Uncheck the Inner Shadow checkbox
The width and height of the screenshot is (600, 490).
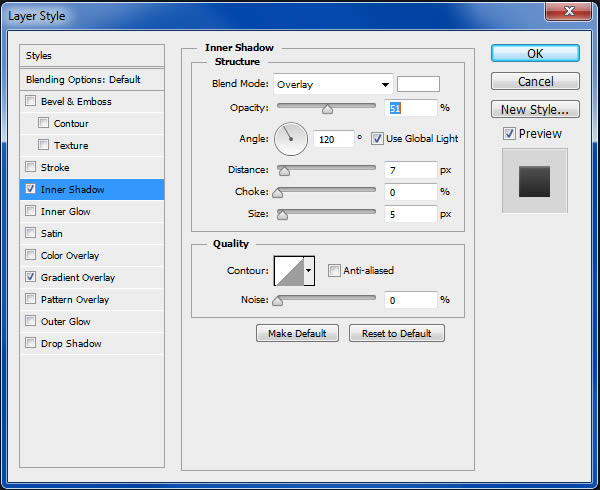[x=31, y=189]
